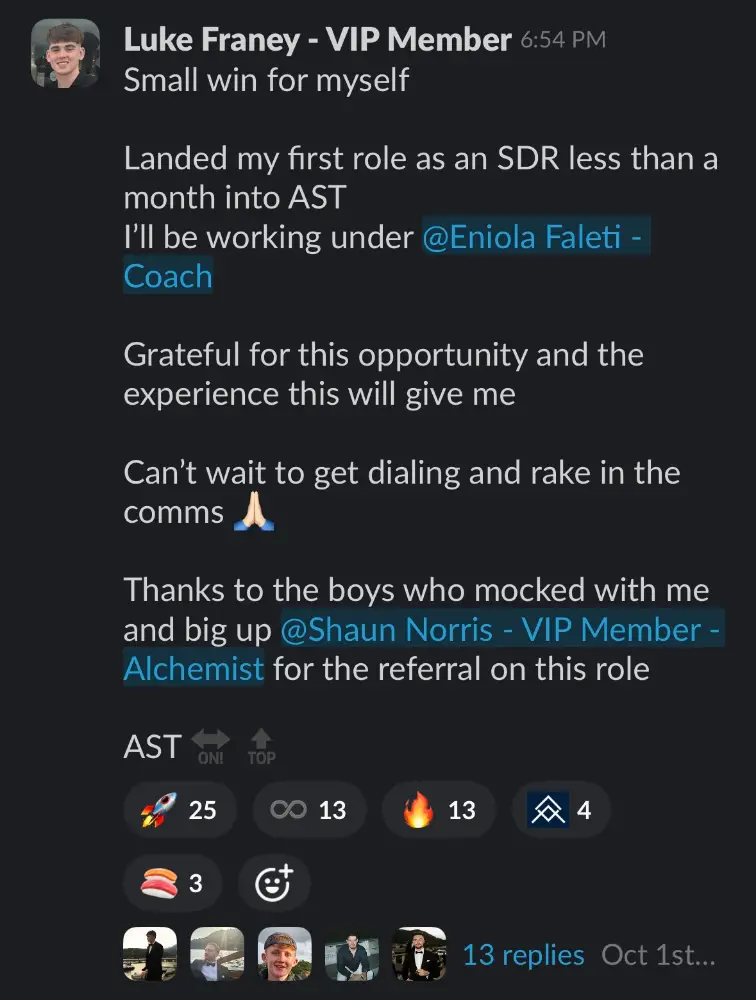Click the Luke Franey - VIP Member name

[x=317, y=40]
